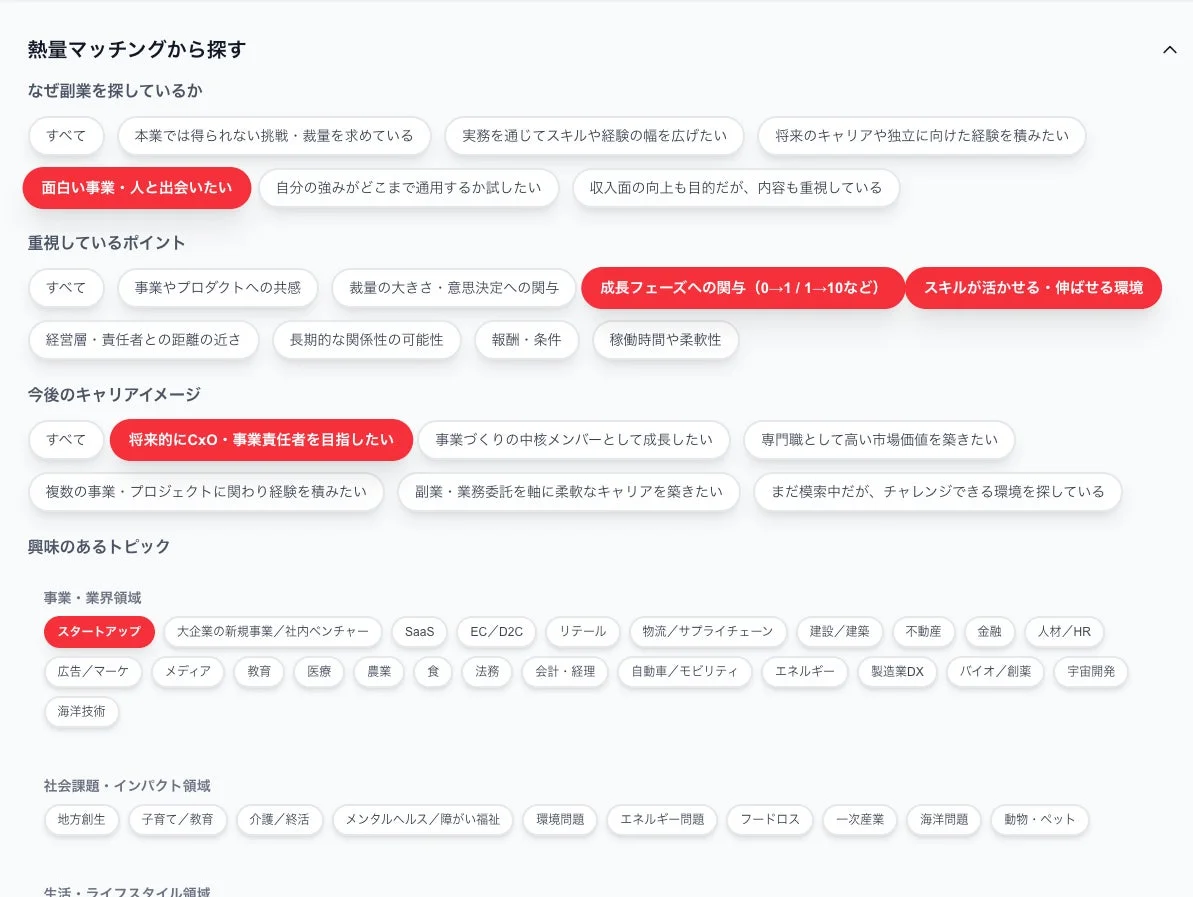The width and height of the screenshot is (1193, 897).
Task: Deselect 将来的にCxO・事業責任者を目指したい chip
Action: pyautogui.click(x=261, y=439)
